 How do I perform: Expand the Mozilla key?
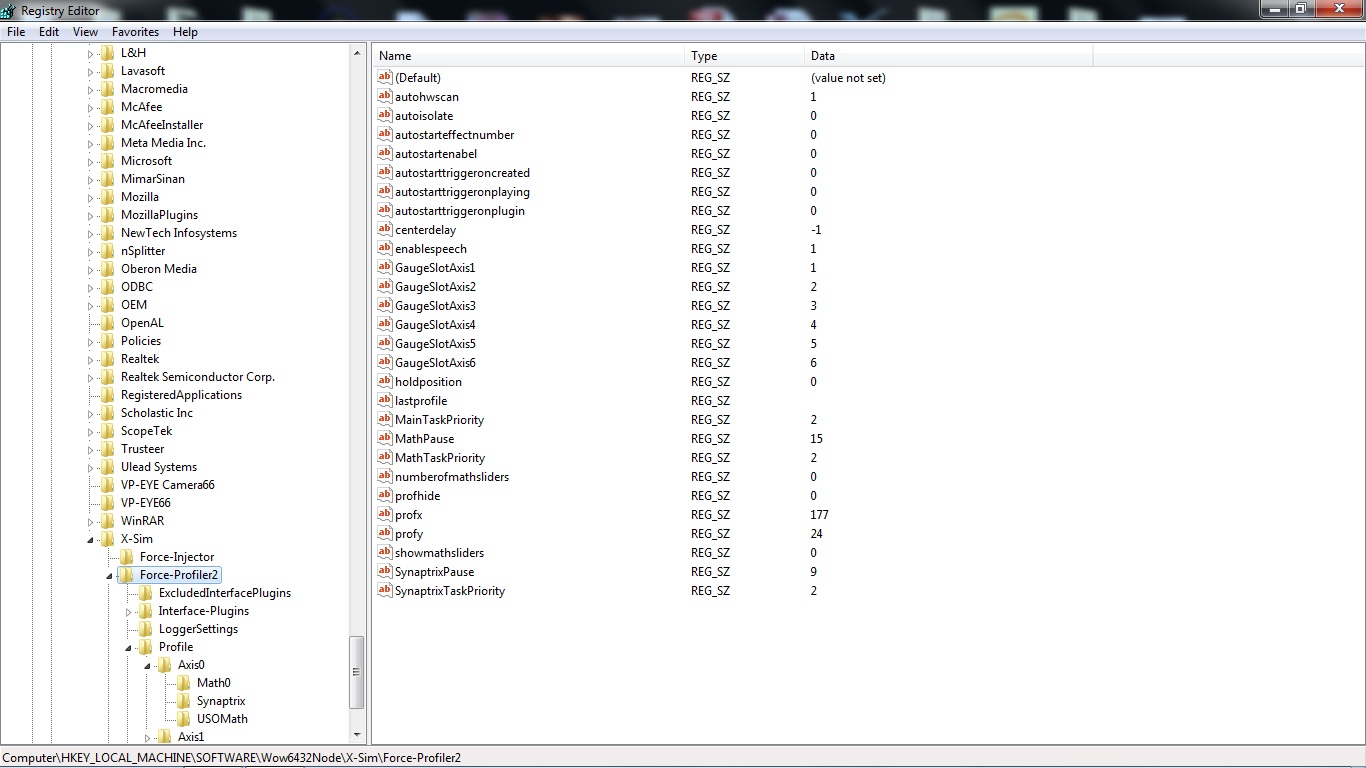pyautogui.click(x=90, y=197)
